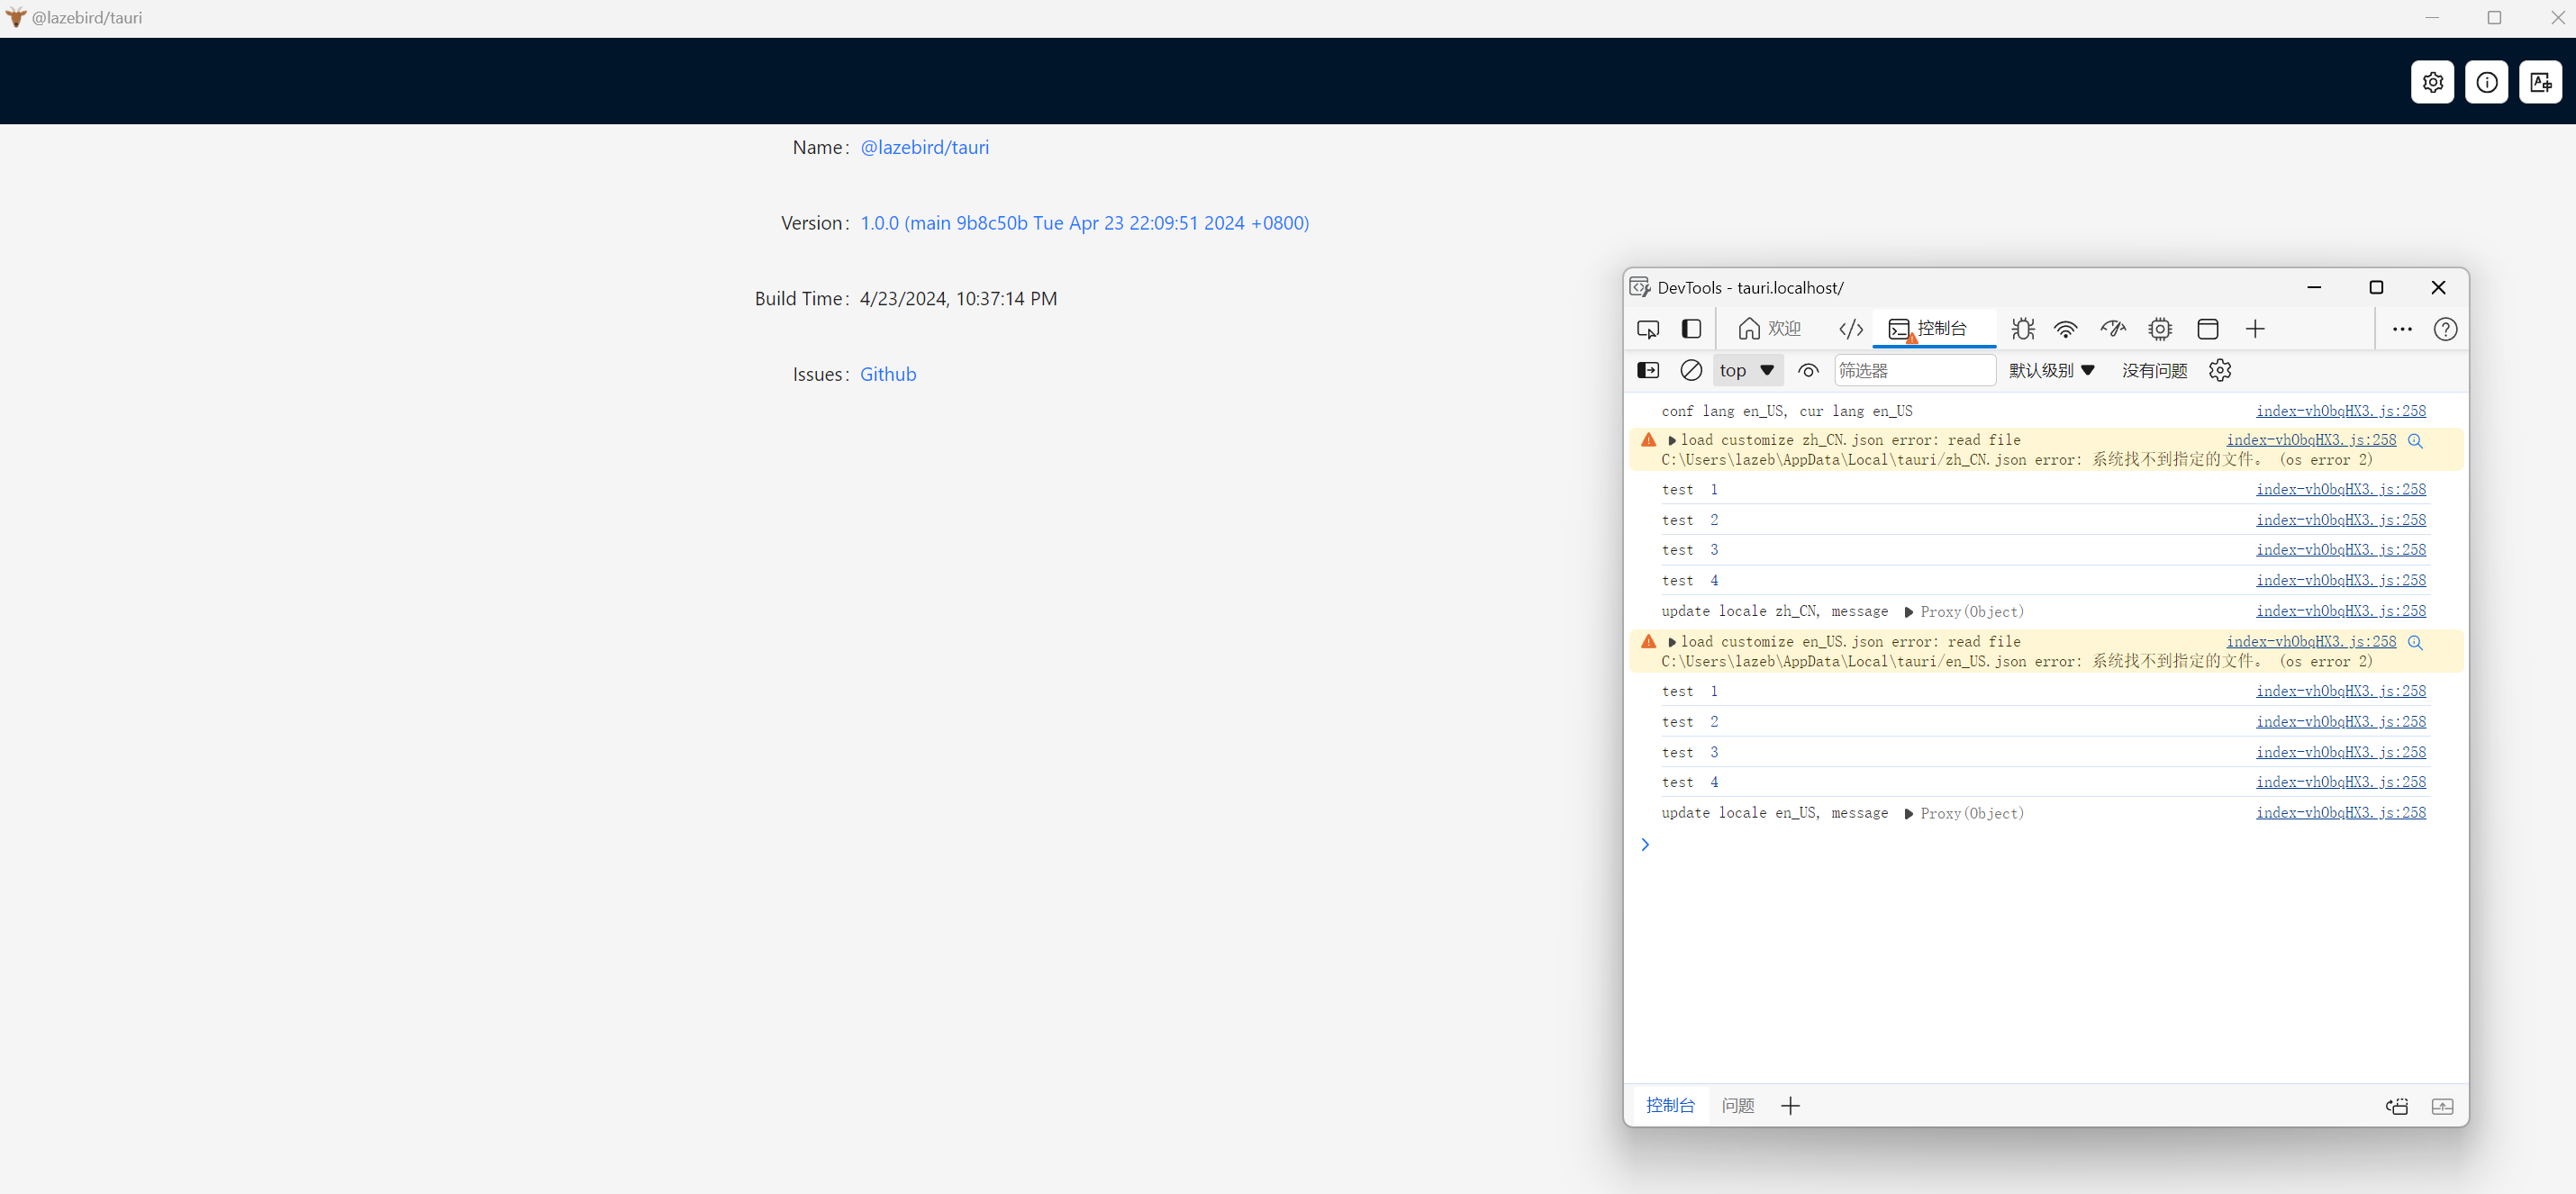Click the 筛选器 filter input
The width and height of the screenshot is (2576, 1194).
(x=1913, y=370)
